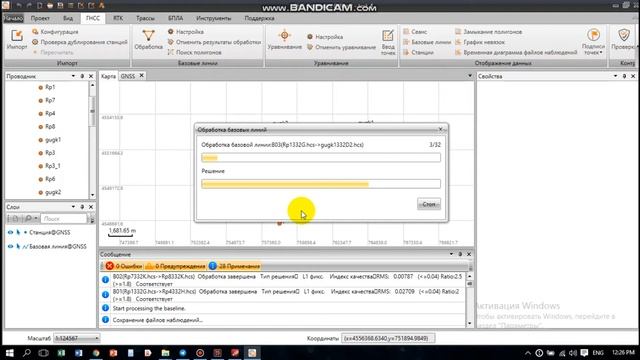Show Базовые линии data view
640x360 pixels.
coord(427,42)
